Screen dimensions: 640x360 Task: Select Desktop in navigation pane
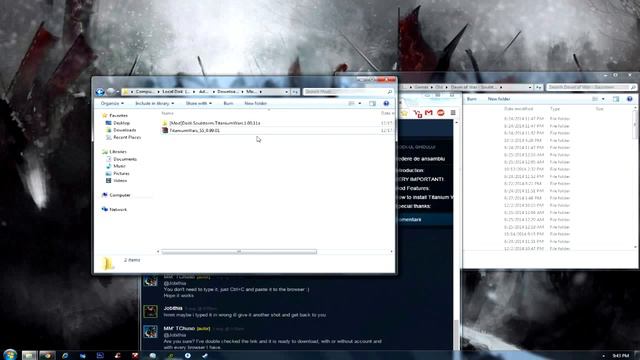122,123
